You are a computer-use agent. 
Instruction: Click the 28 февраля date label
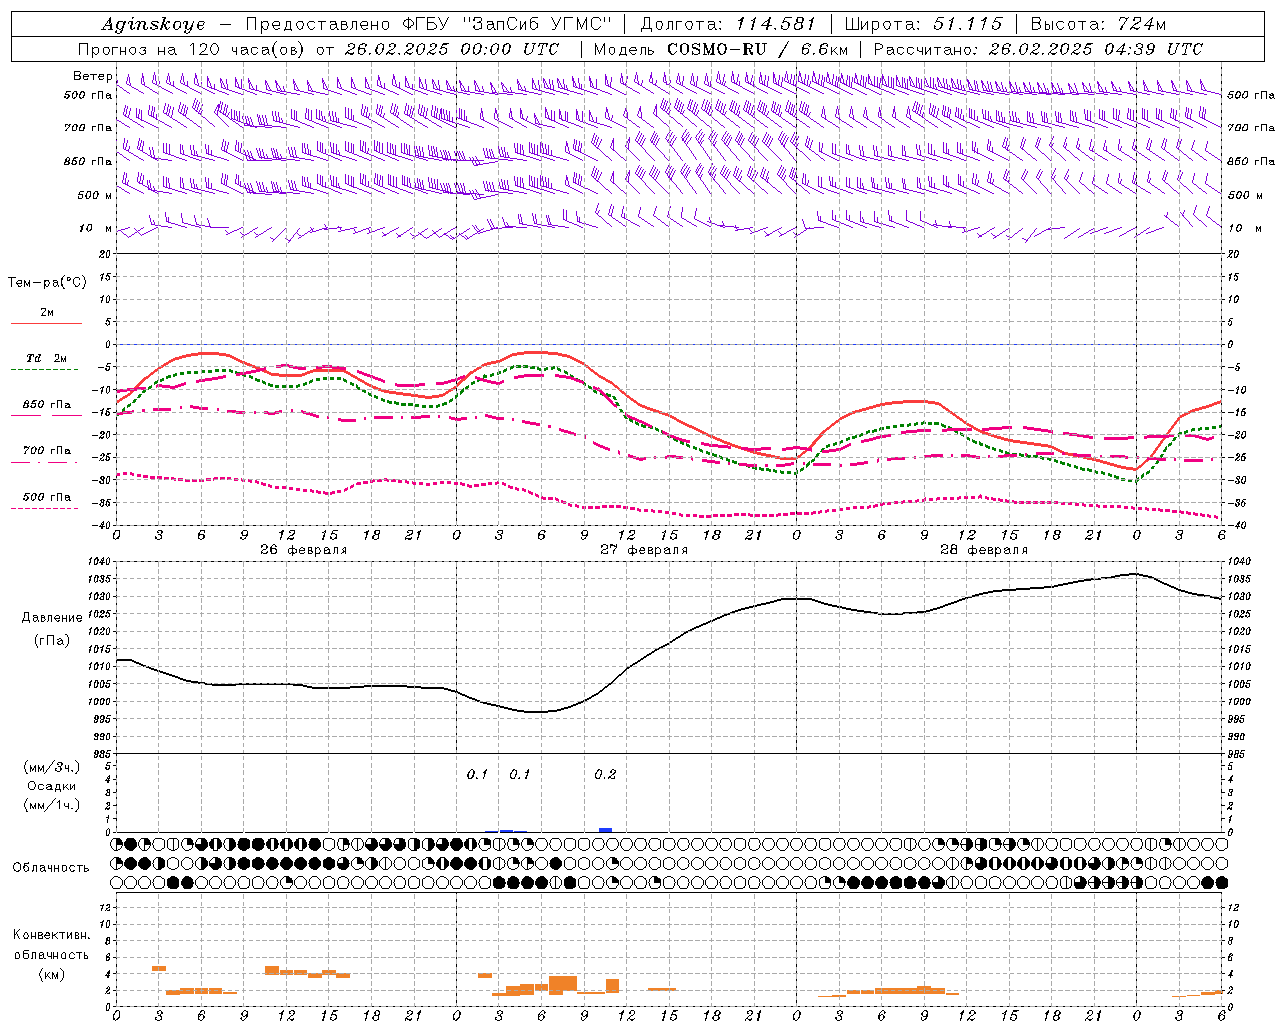983,550
